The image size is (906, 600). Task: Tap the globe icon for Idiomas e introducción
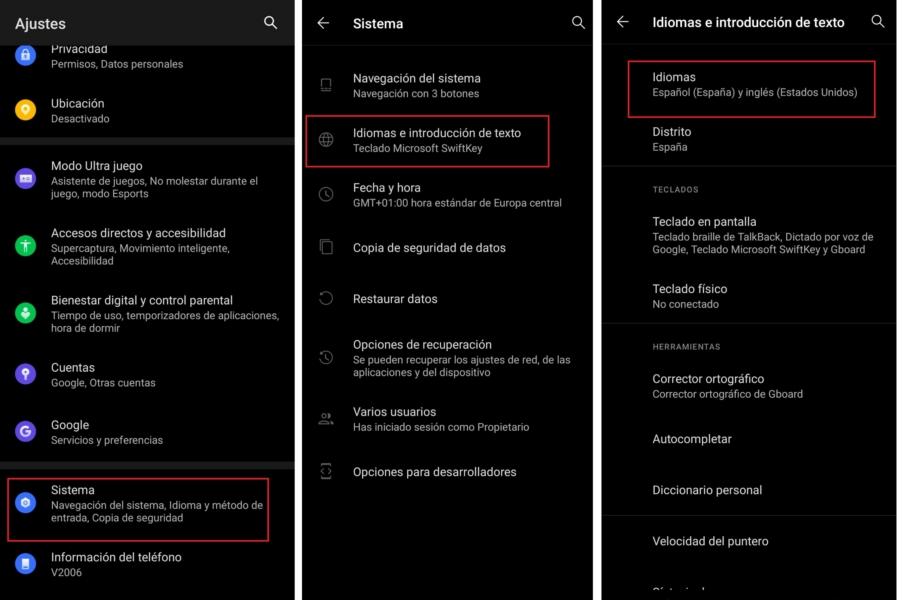coord(326,139)
